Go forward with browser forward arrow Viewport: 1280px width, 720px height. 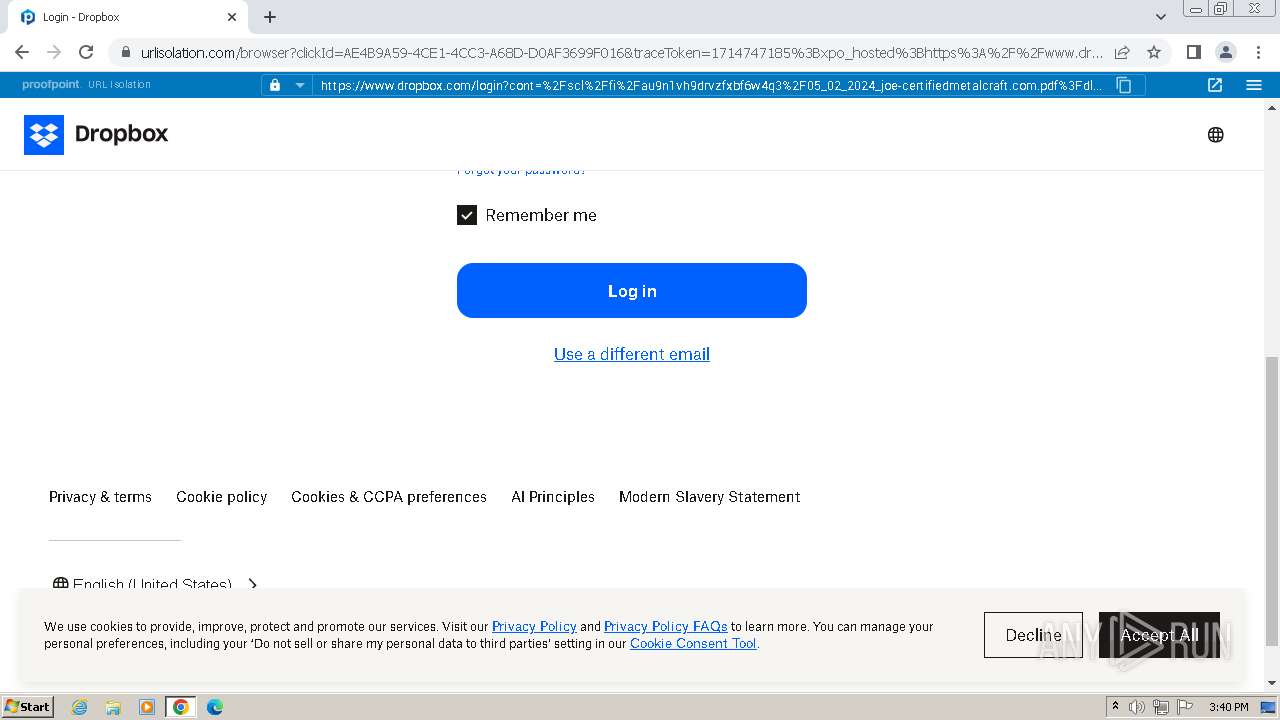54,52
